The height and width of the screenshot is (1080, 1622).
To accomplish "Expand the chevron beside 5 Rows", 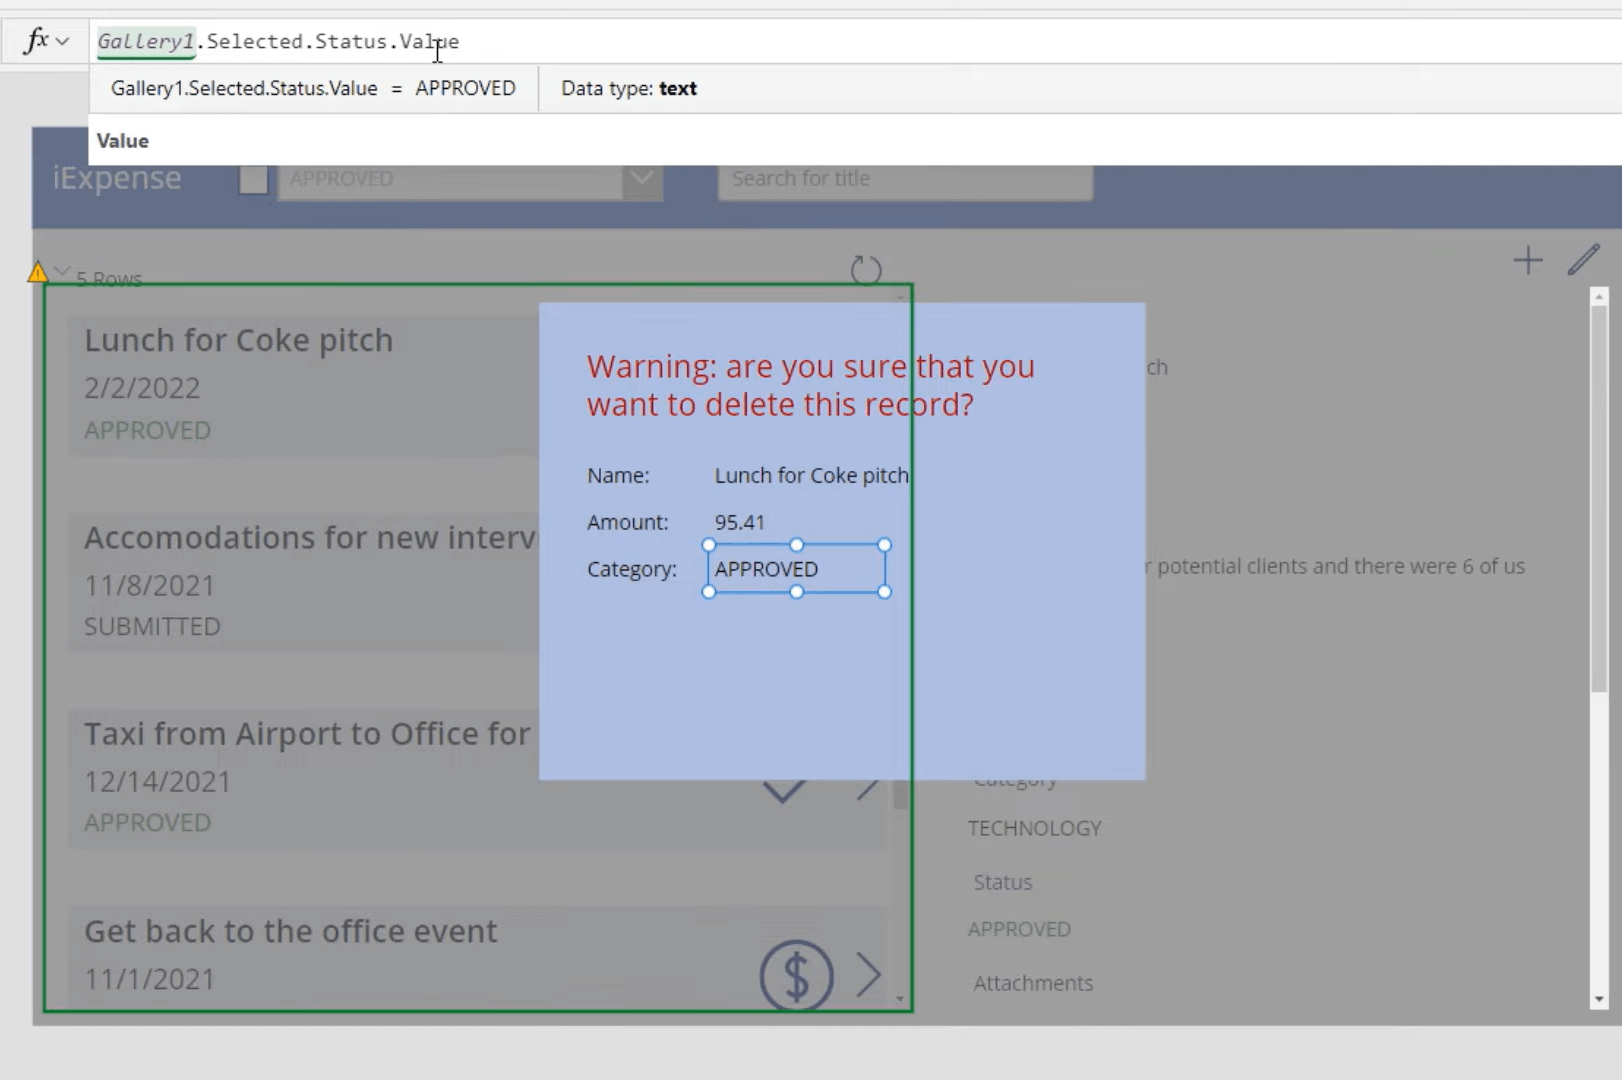I will click(x=62, y=272).
